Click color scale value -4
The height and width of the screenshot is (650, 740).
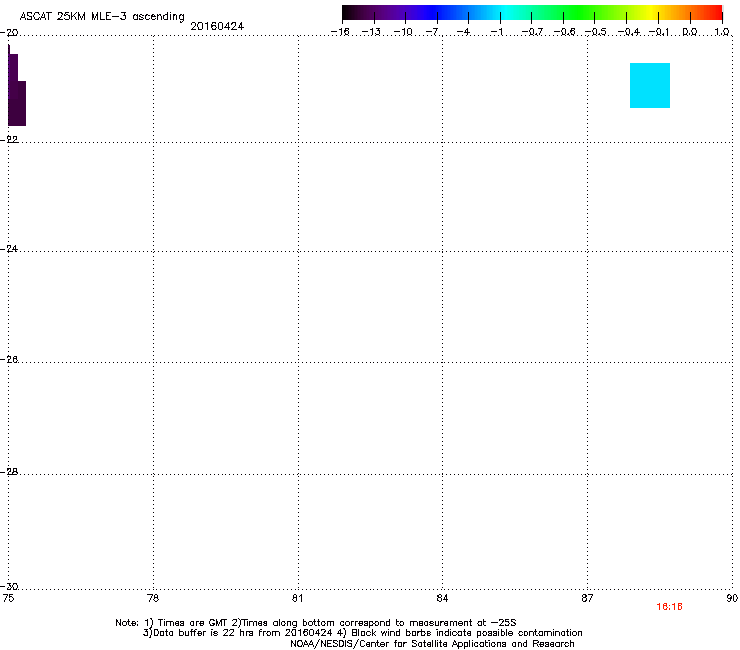point(464,32)
